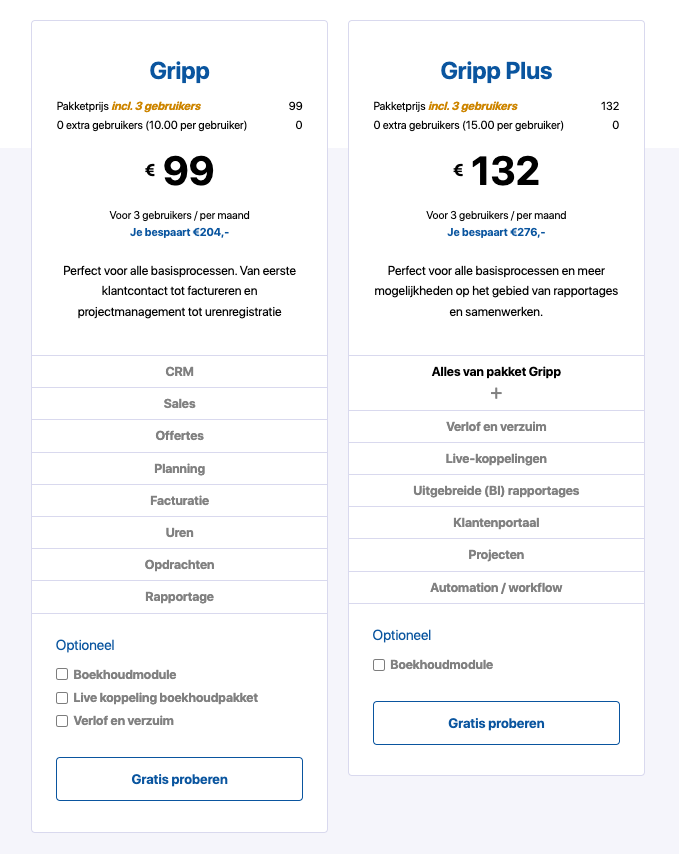
Task: Check the Live koppeling boekhoudpakket option
Action: tap(62, 697)
